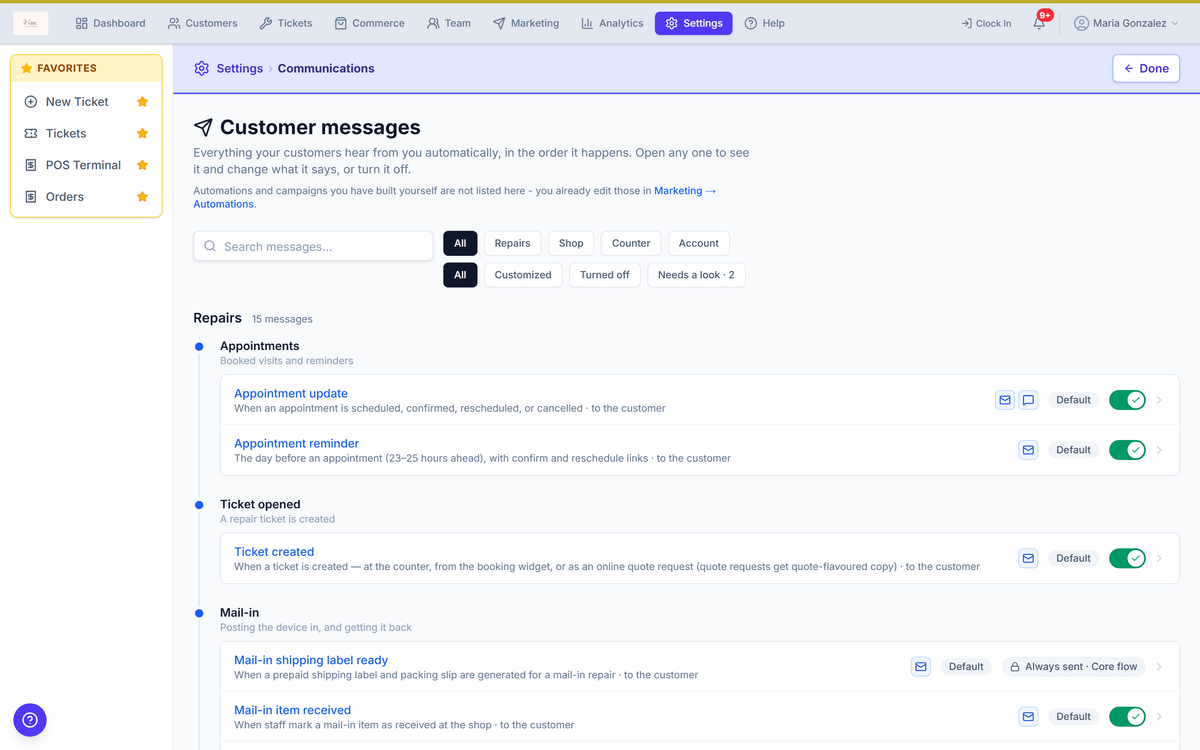Click the Done button
Screen dimensions: 1200x750
(x=1146, y=68)
